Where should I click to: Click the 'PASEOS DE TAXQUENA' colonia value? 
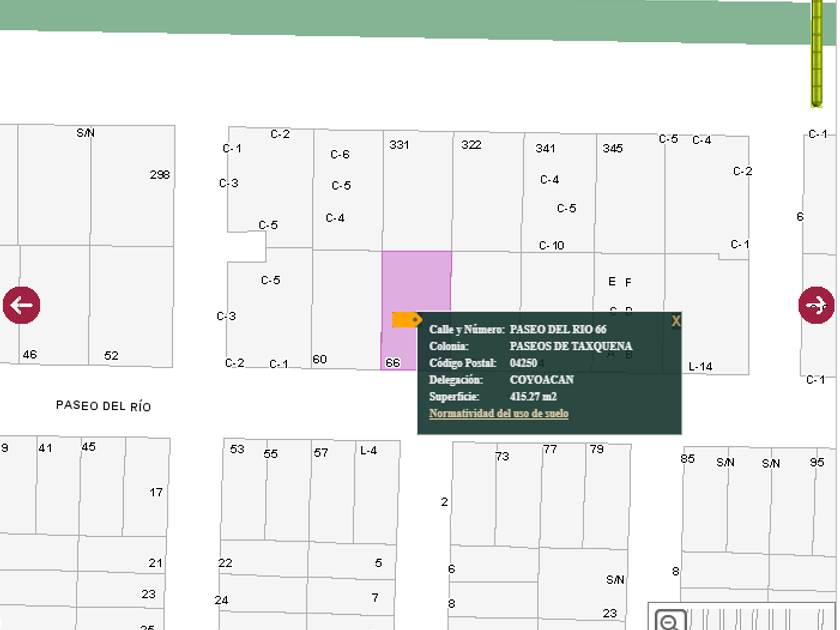(571, 346)
